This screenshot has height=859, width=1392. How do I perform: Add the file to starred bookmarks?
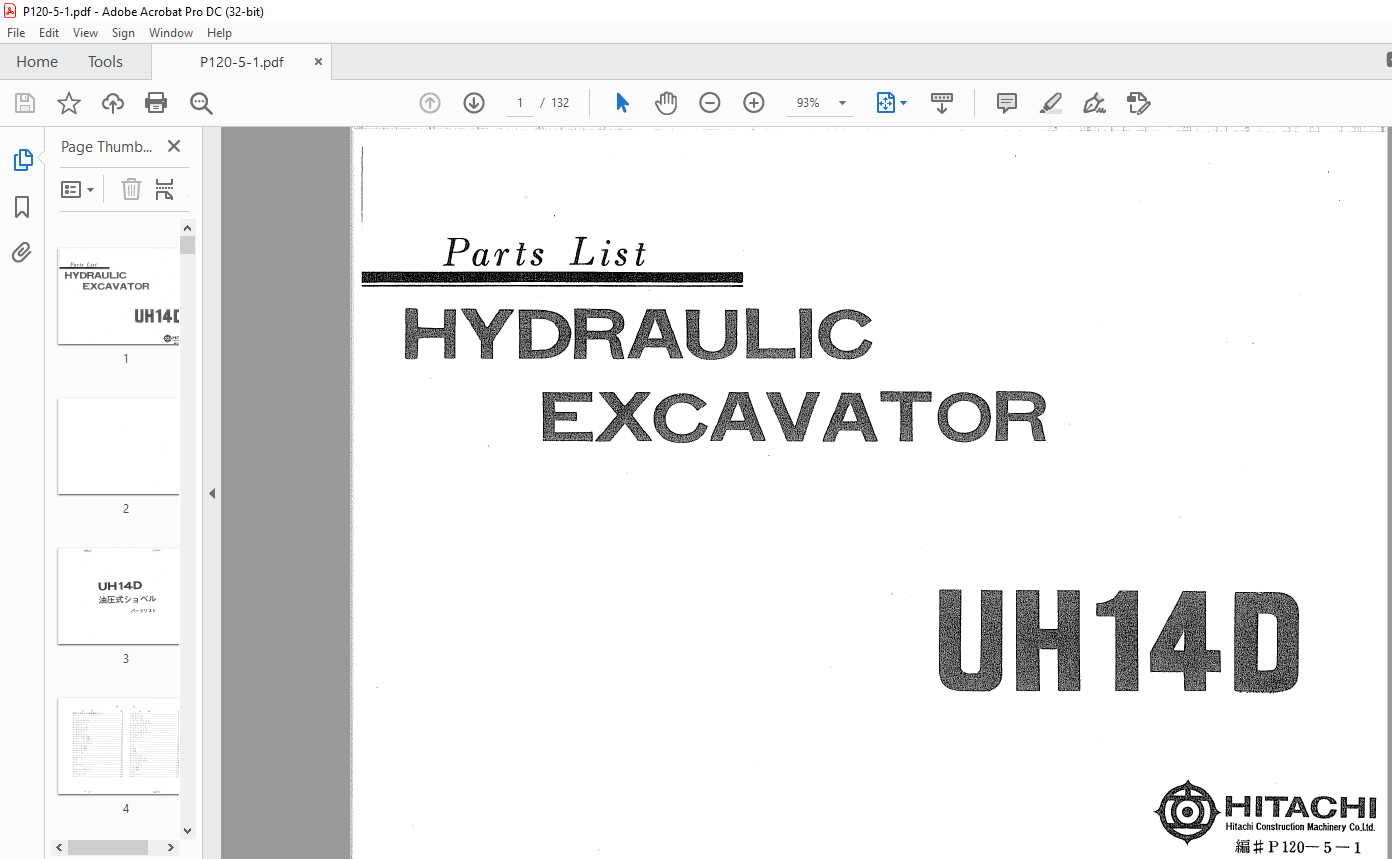tap(68, 103)
